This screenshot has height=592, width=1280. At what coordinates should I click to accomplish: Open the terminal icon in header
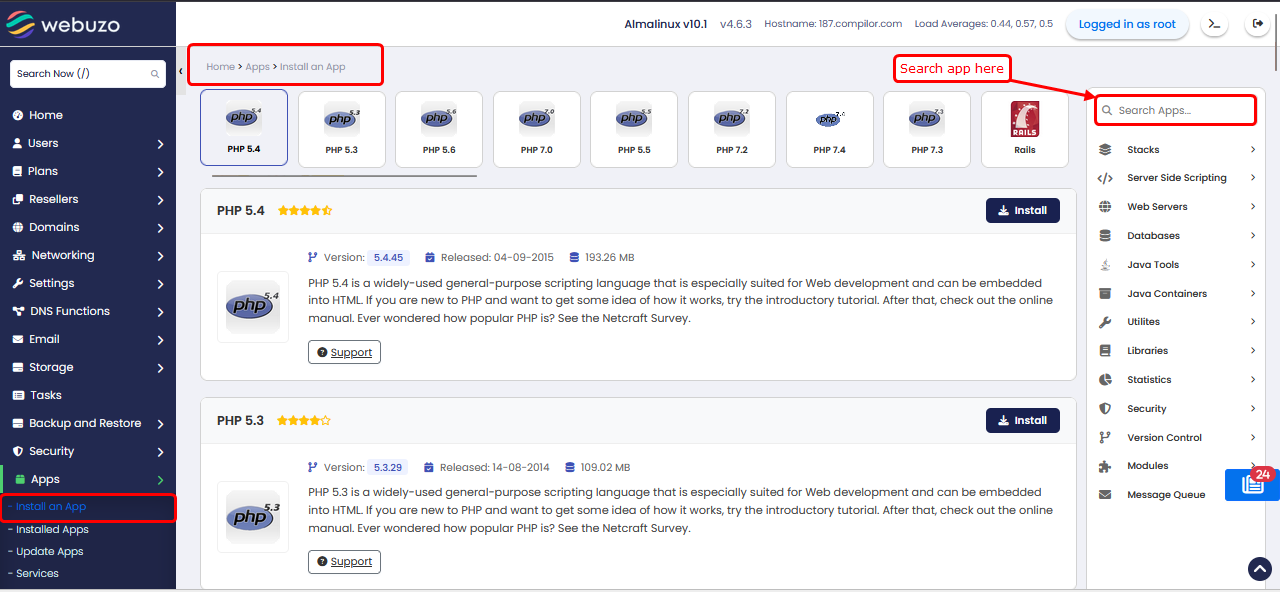(x=1214, y=25)
